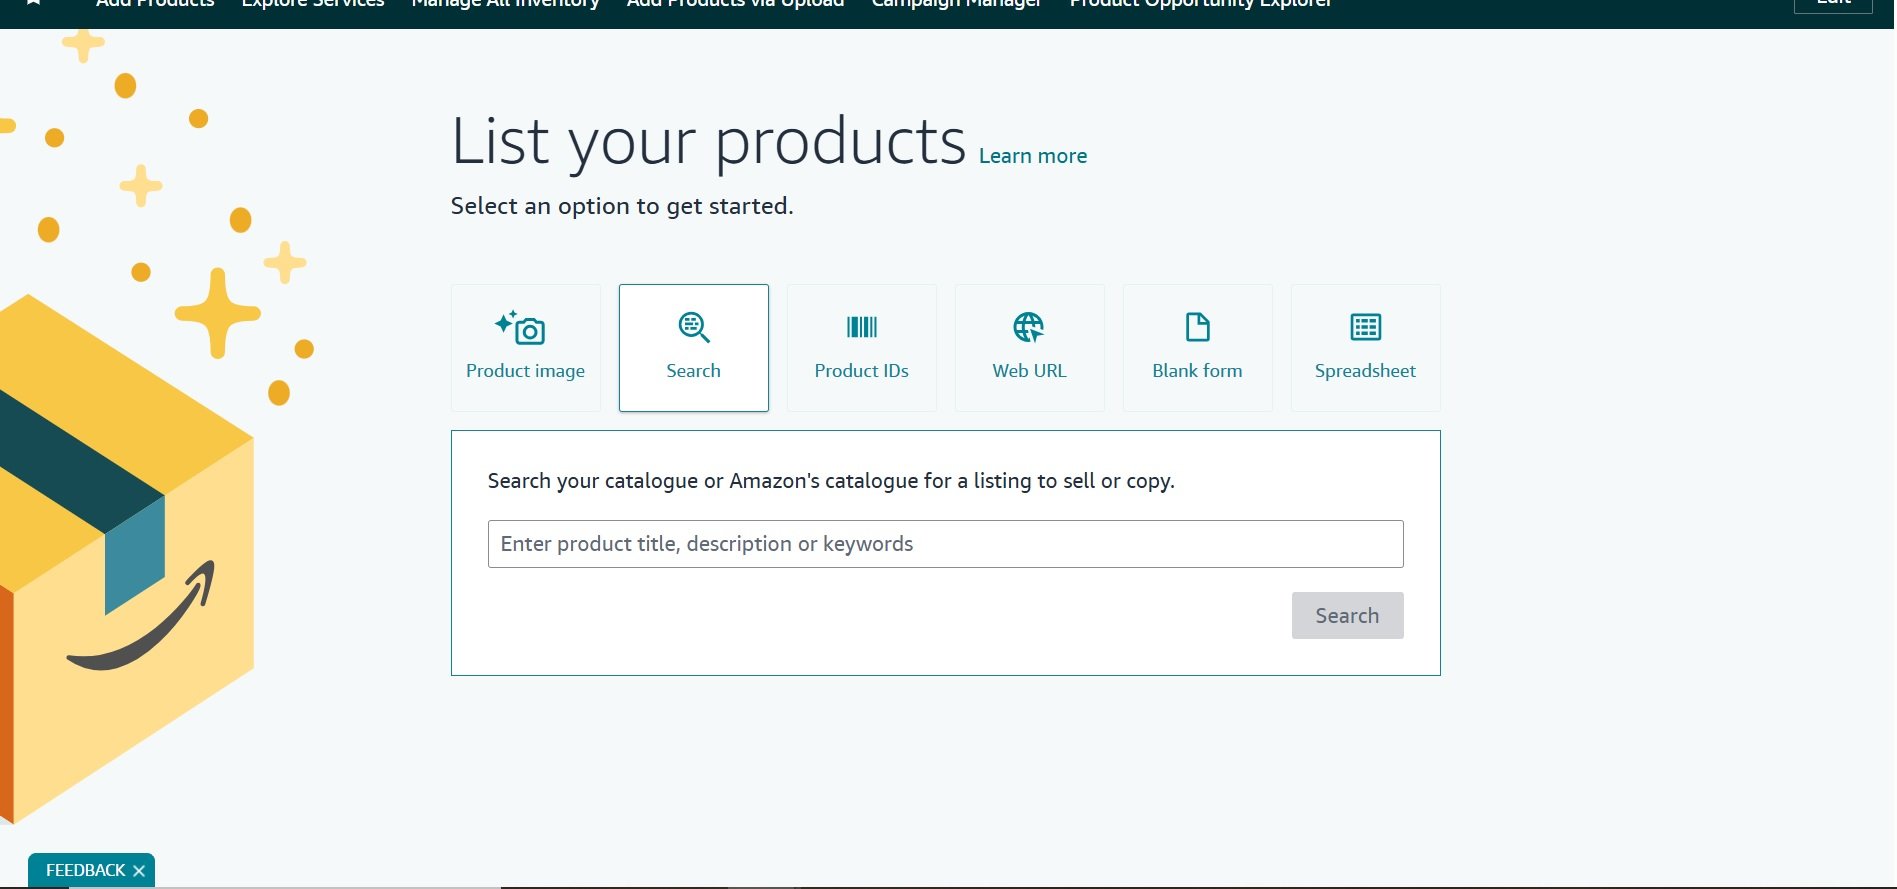Follow the Learn more link

coord(1032,156)
